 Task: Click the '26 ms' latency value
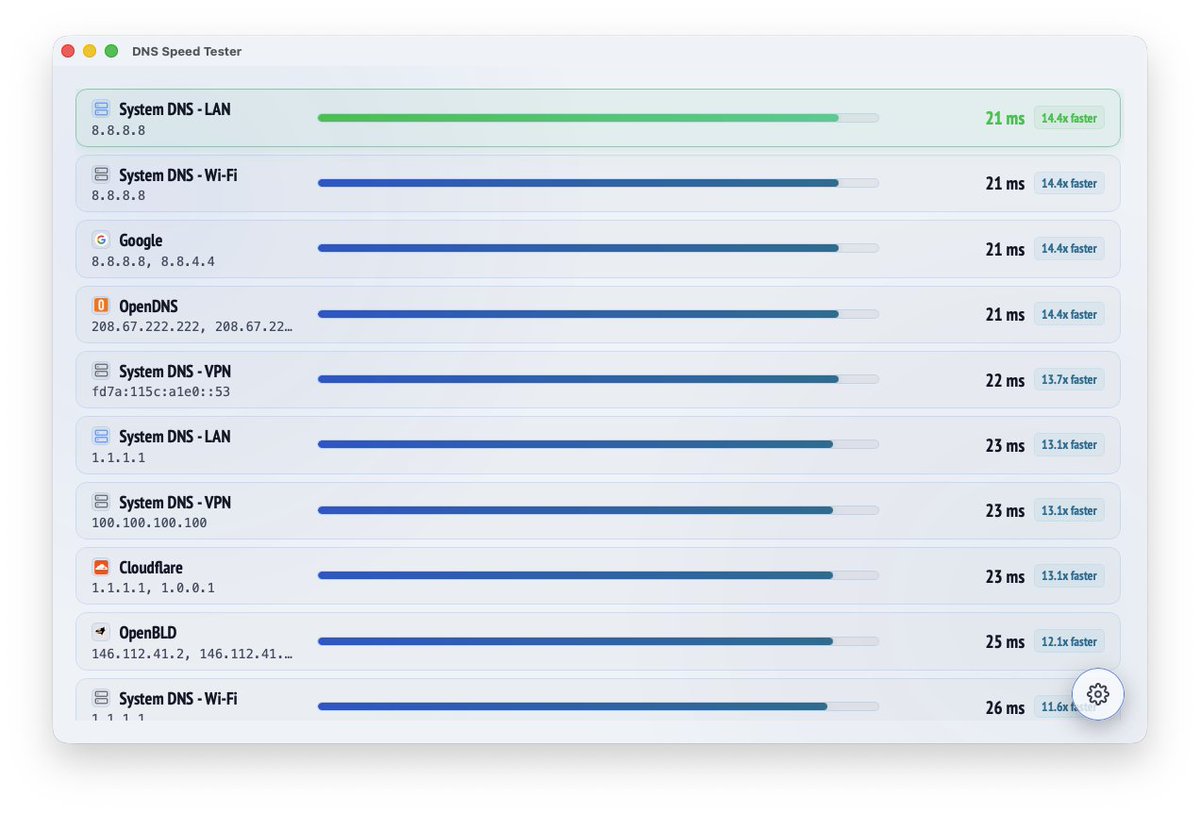tap(1005, 707)
